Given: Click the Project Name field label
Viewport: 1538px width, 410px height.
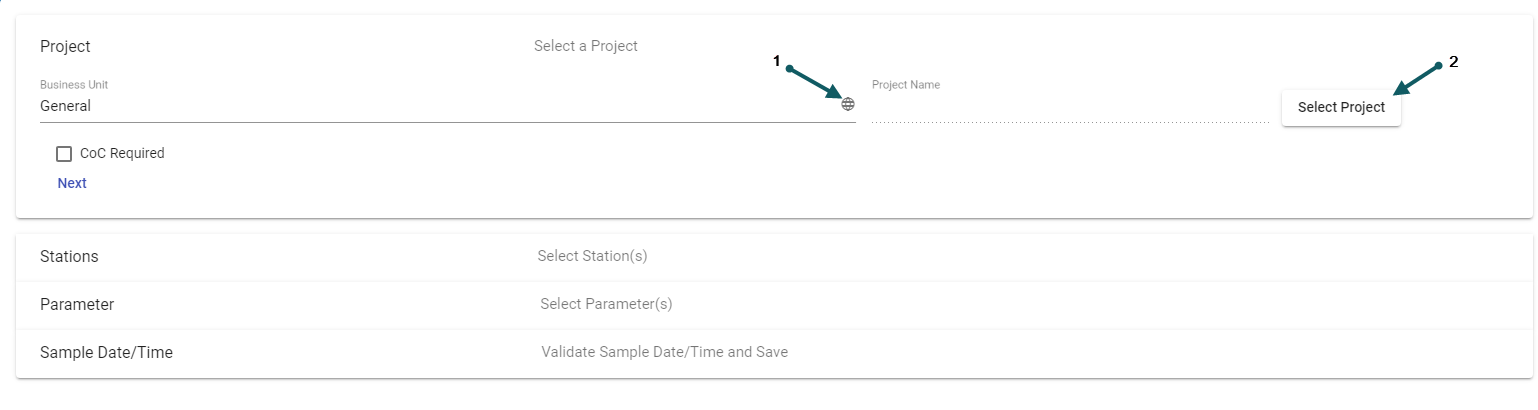Looking at the screenshot, I should click(x=906, y=85).
